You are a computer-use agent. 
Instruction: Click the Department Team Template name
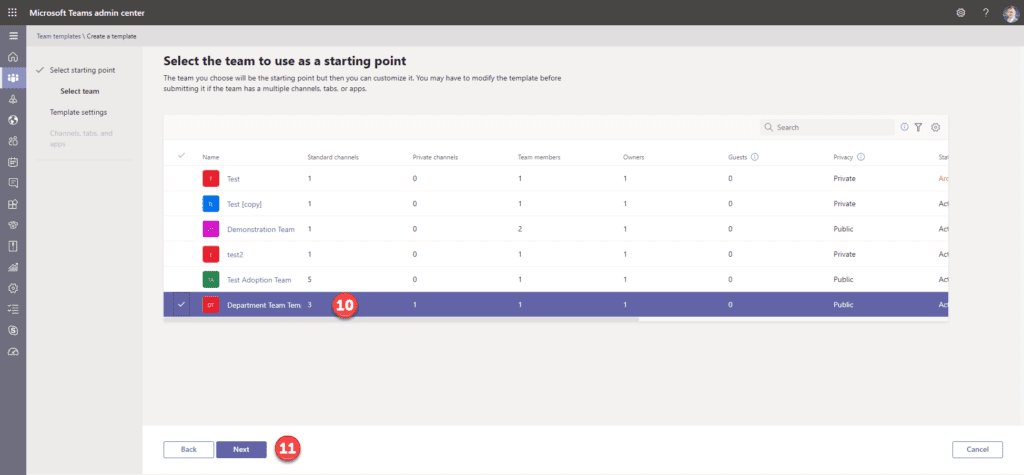264,305
